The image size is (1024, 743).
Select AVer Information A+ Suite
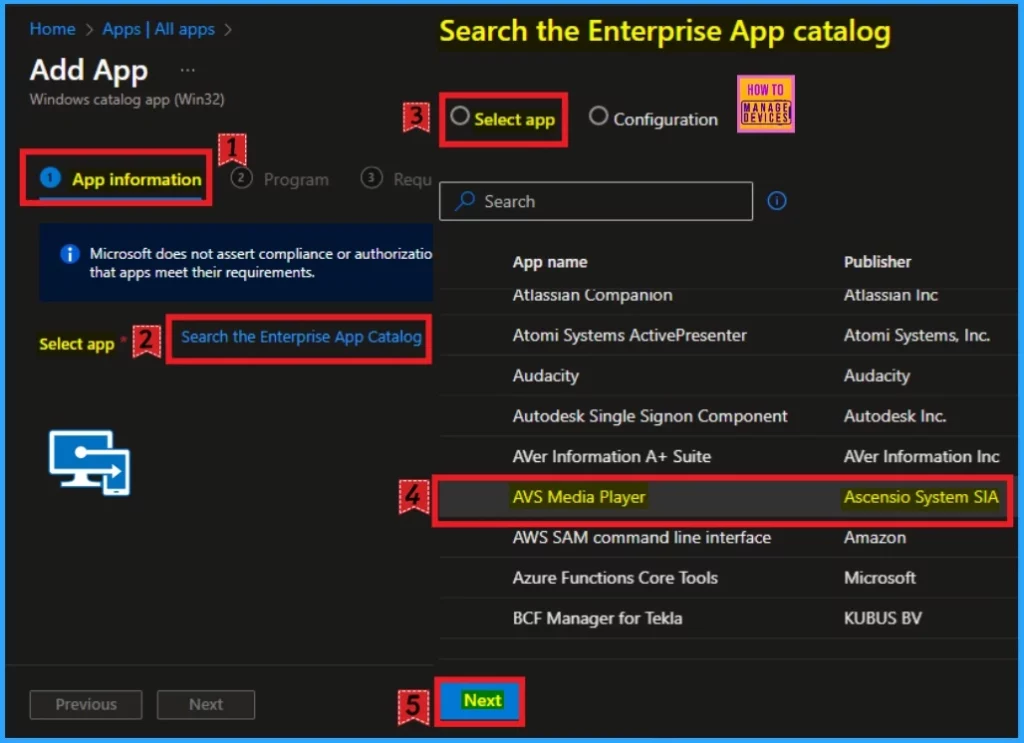[x=612, y=456]
